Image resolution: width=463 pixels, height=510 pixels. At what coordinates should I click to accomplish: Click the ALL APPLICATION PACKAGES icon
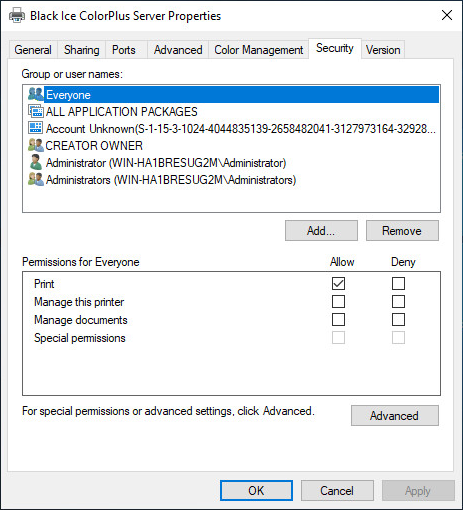36,111
